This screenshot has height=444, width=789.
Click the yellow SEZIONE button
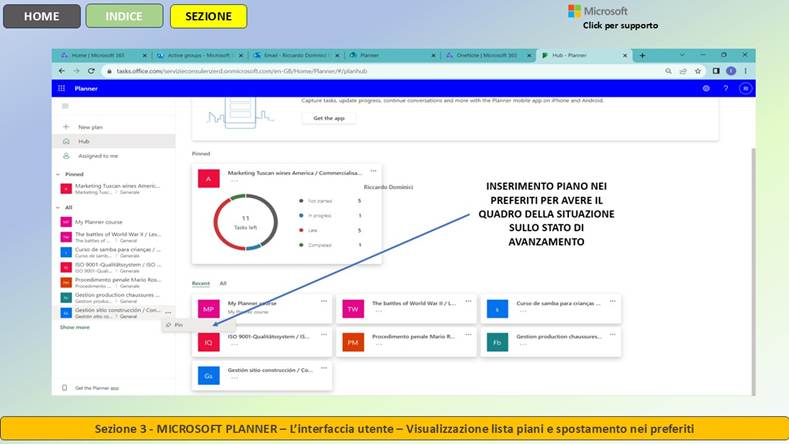coord(208,16)
